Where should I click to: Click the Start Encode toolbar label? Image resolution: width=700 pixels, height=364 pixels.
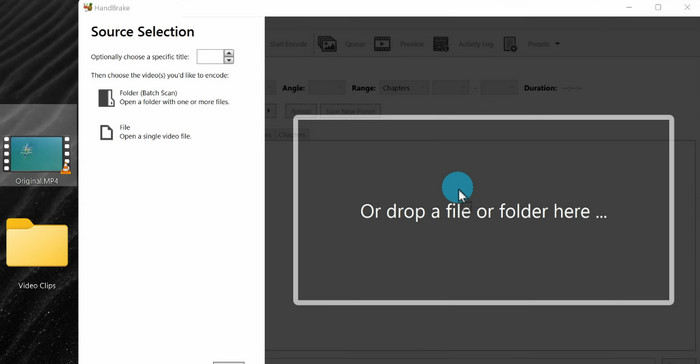(x=288, y=44)
